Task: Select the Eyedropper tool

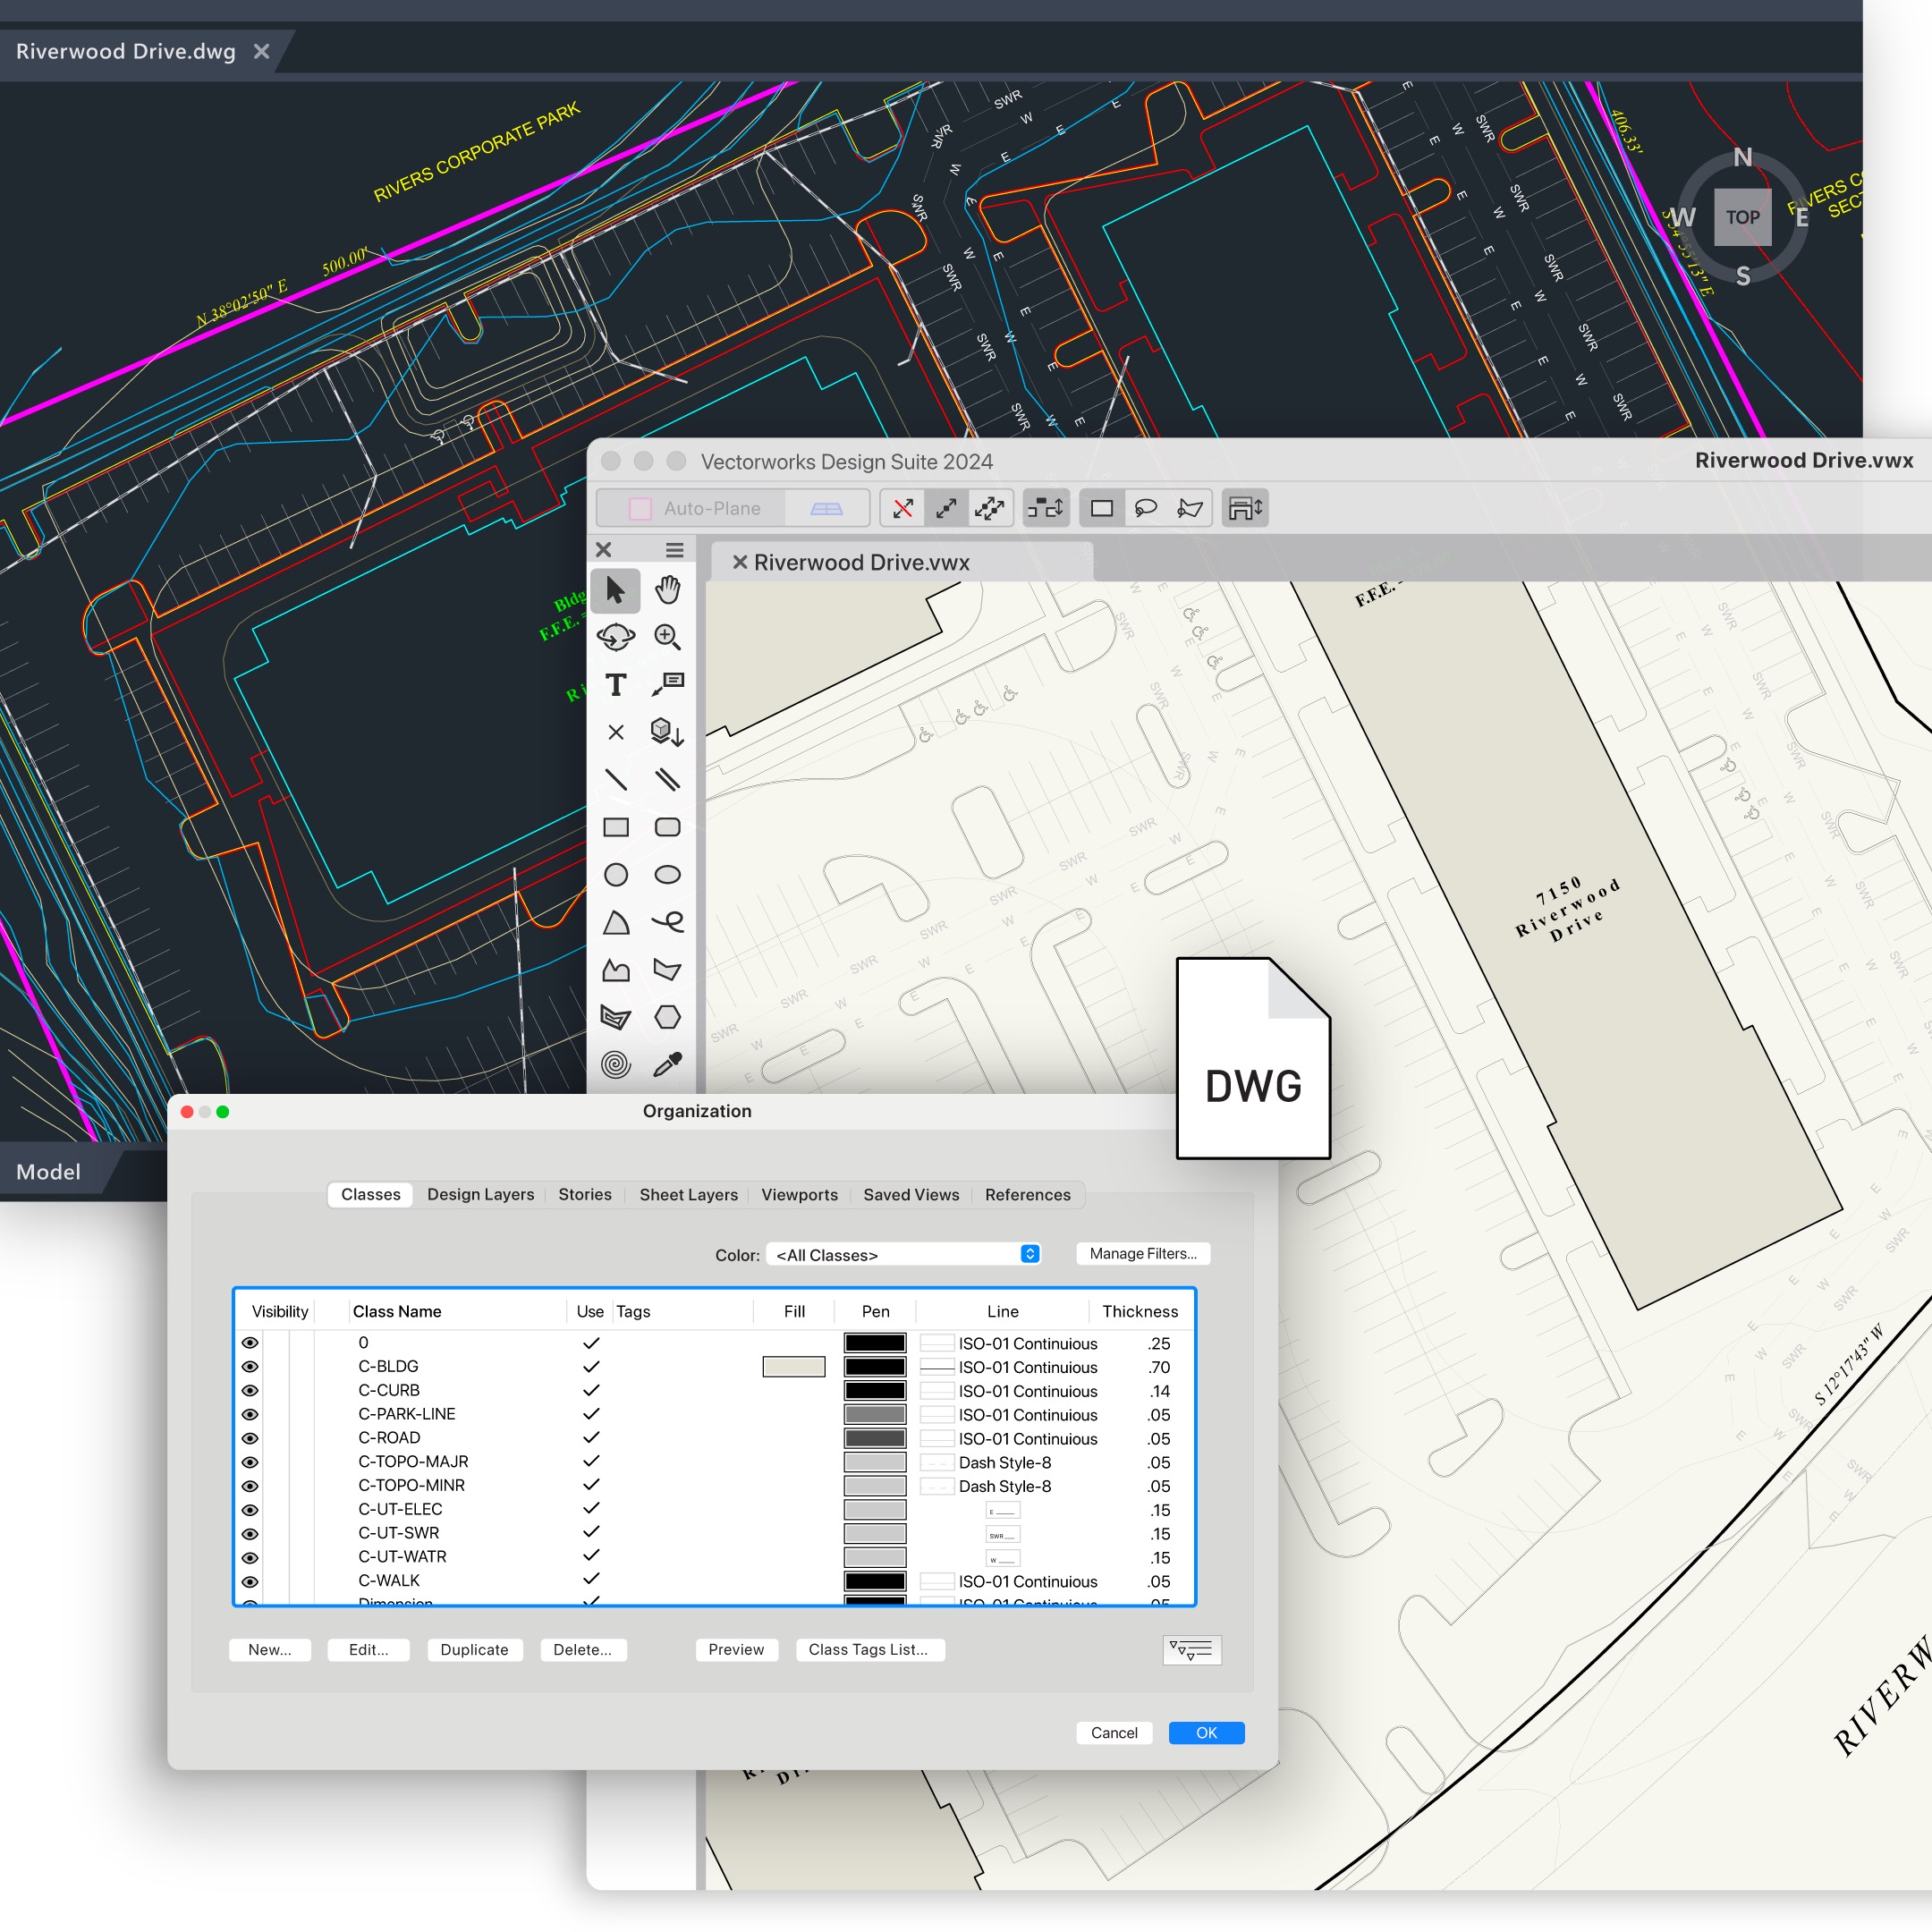Action: point(668,1064)
